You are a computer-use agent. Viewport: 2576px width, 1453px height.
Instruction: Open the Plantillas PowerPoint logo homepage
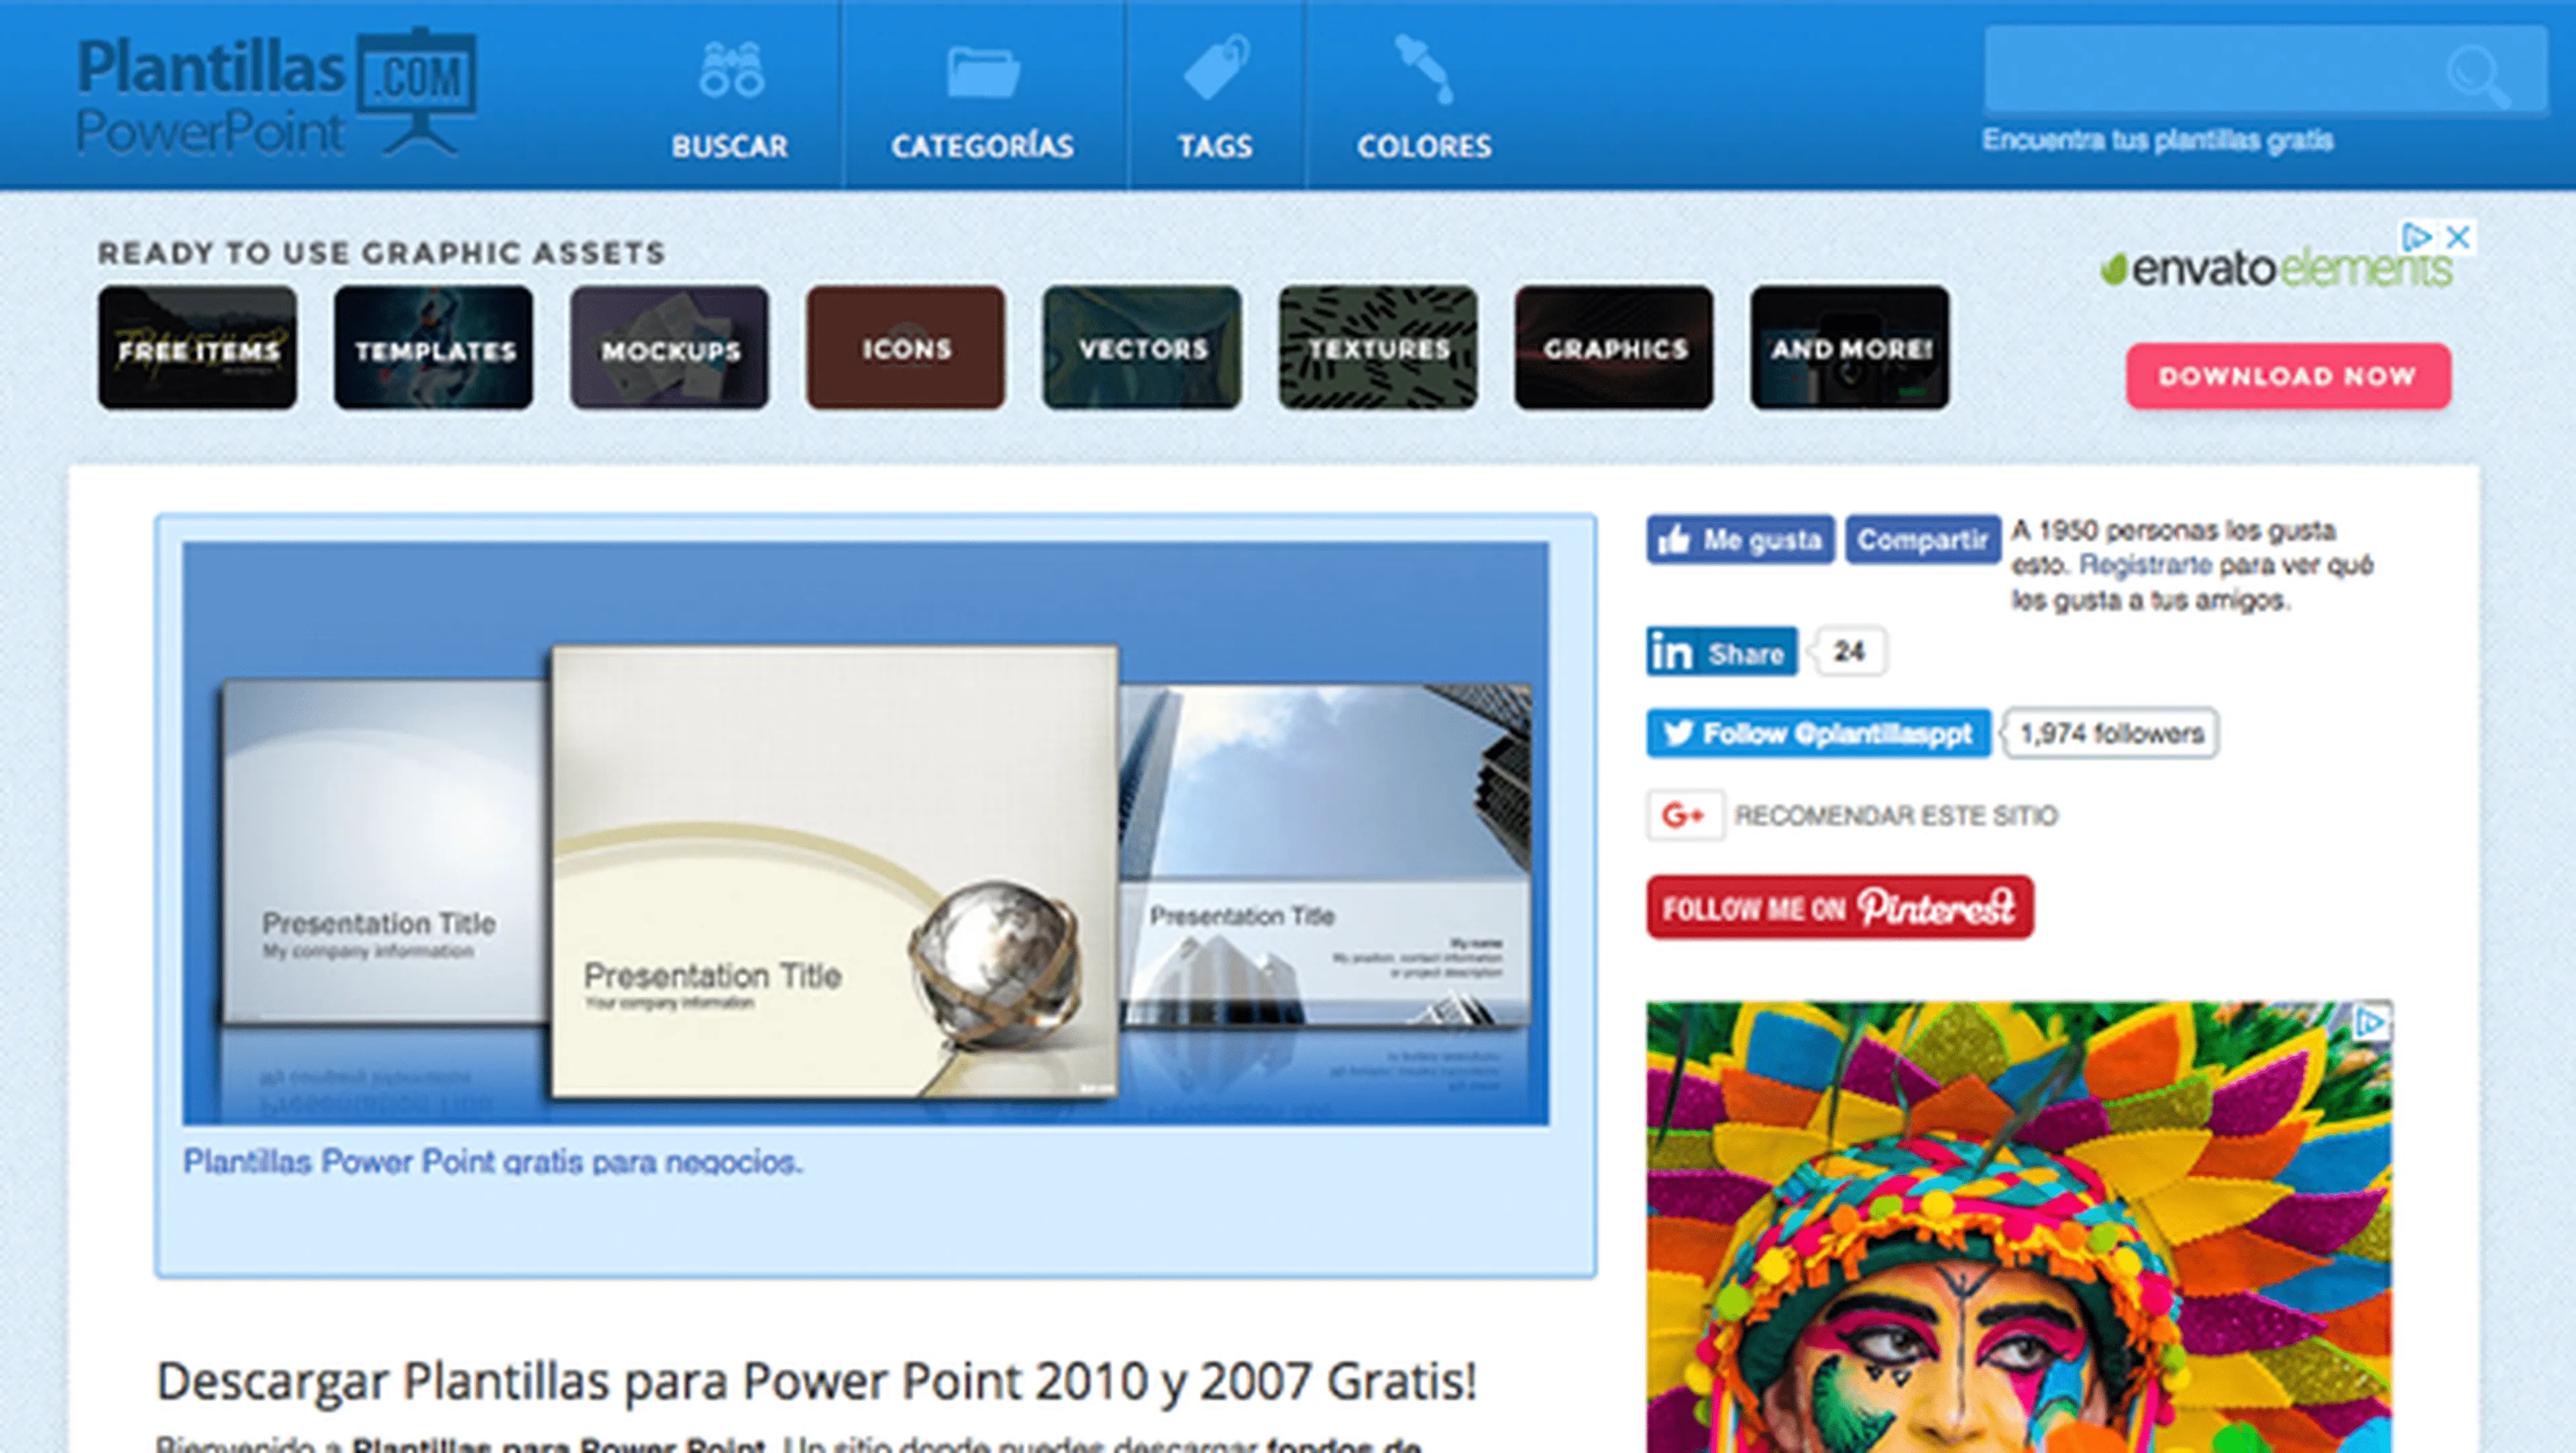(x=277, y=93)
